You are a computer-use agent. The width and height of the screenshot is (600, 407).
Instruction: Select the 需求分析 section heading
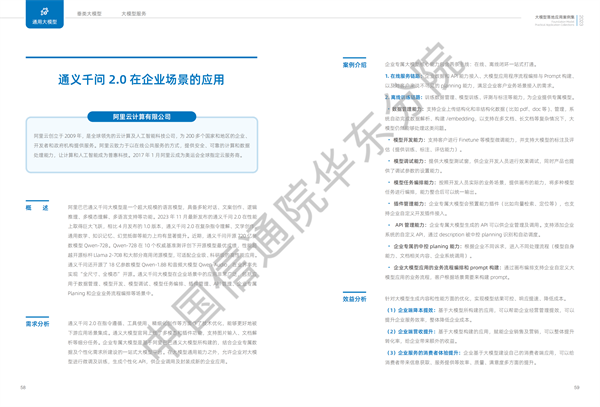point(37,324)
